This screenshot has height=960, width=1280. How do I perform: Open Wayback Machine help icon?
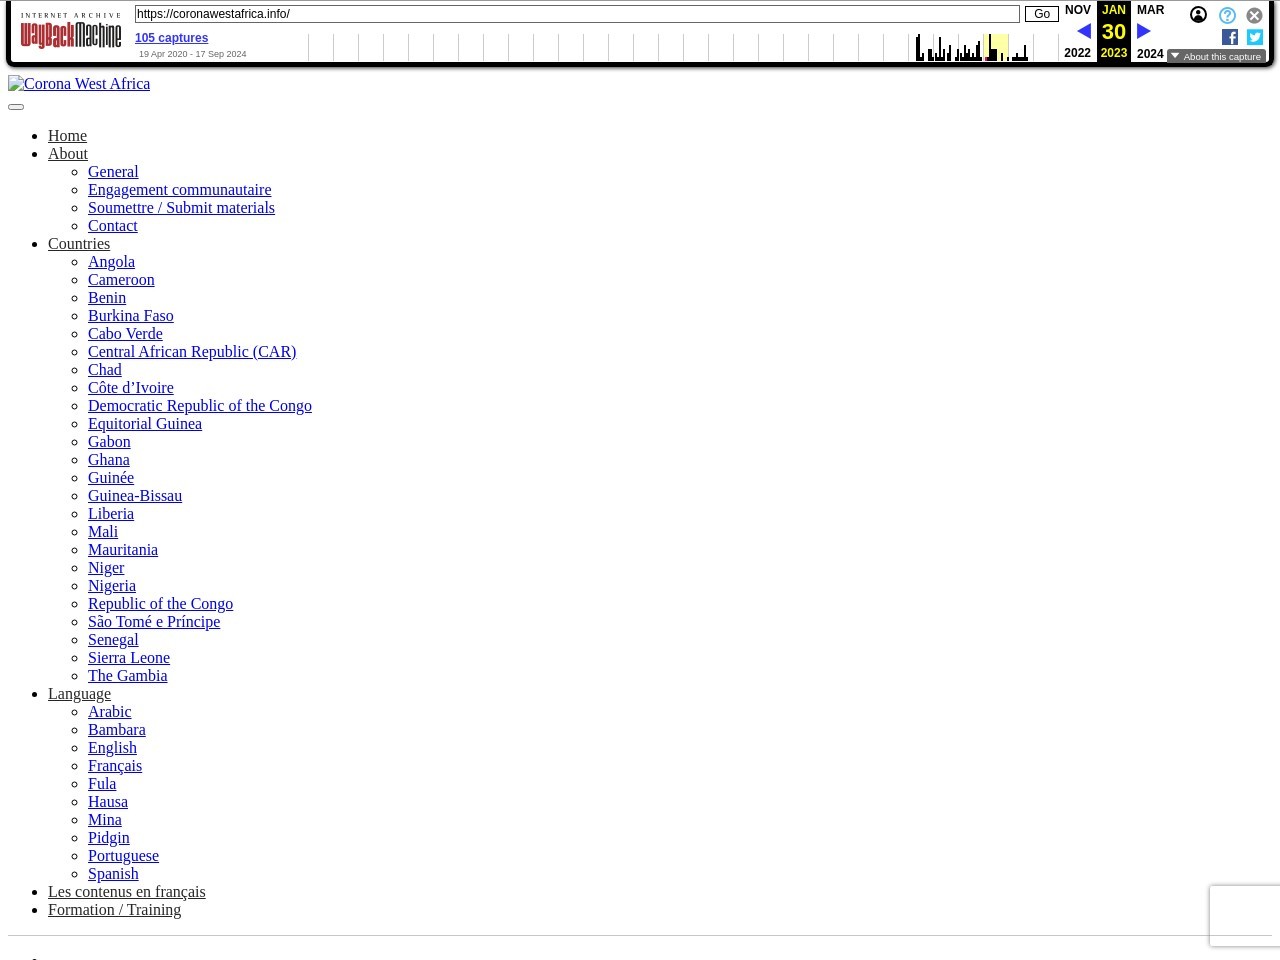(x=1227, y=15)
